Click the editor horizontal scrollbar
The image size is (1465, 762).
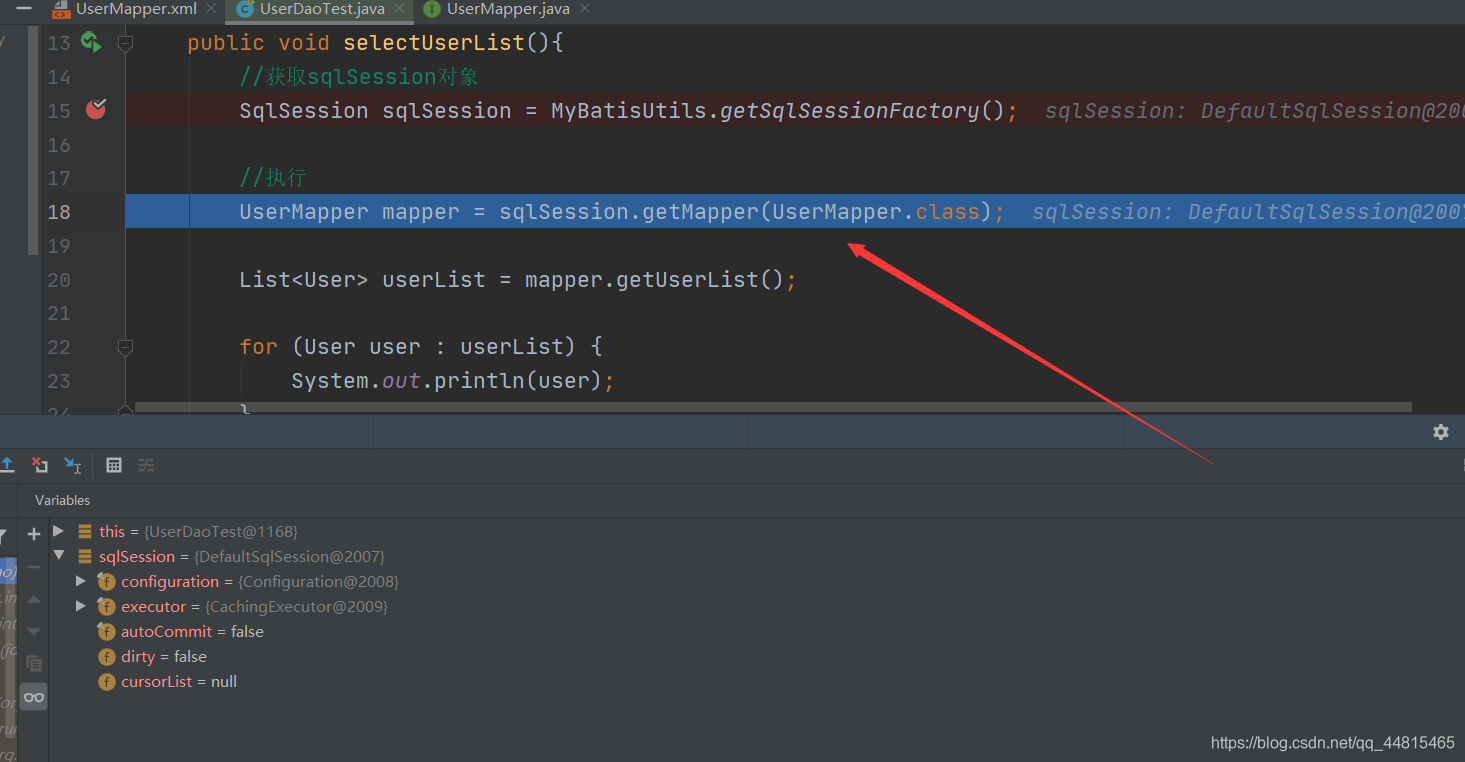click(x=773, y=407)
